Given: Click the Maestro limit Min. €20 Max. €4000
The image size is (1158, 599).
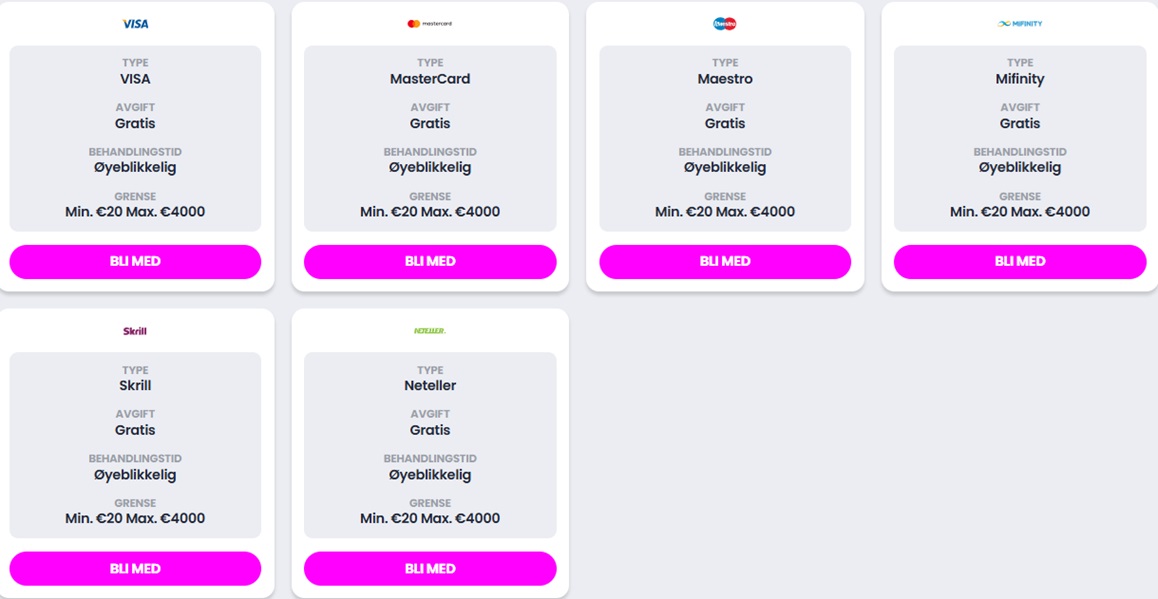Looking at the screenshot, I should pos(725,212).
